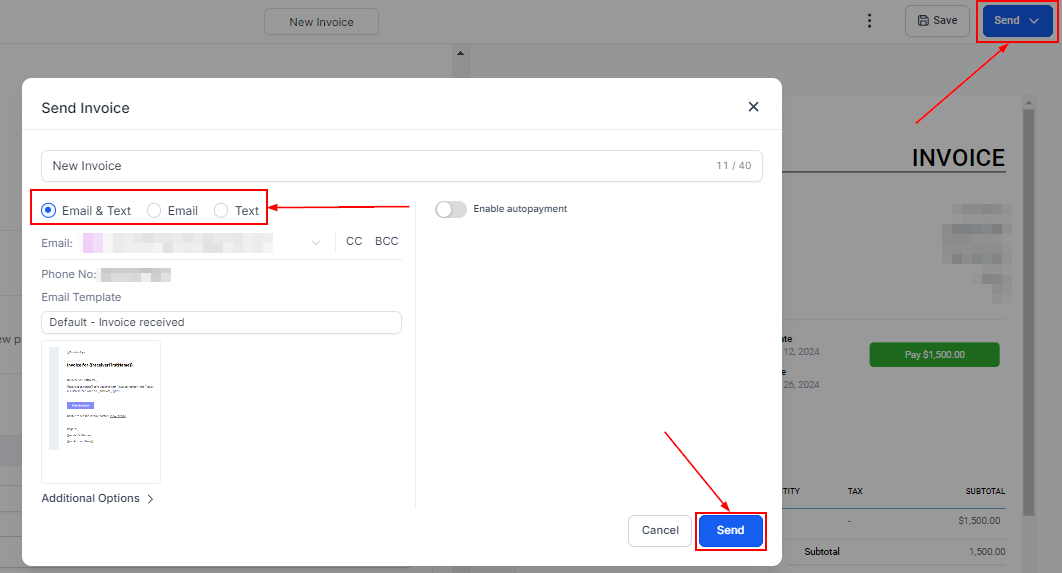Add CC recipients
Image resolution: width=1062 pixels, height=573 pixels.
click(x=354, y=241)
